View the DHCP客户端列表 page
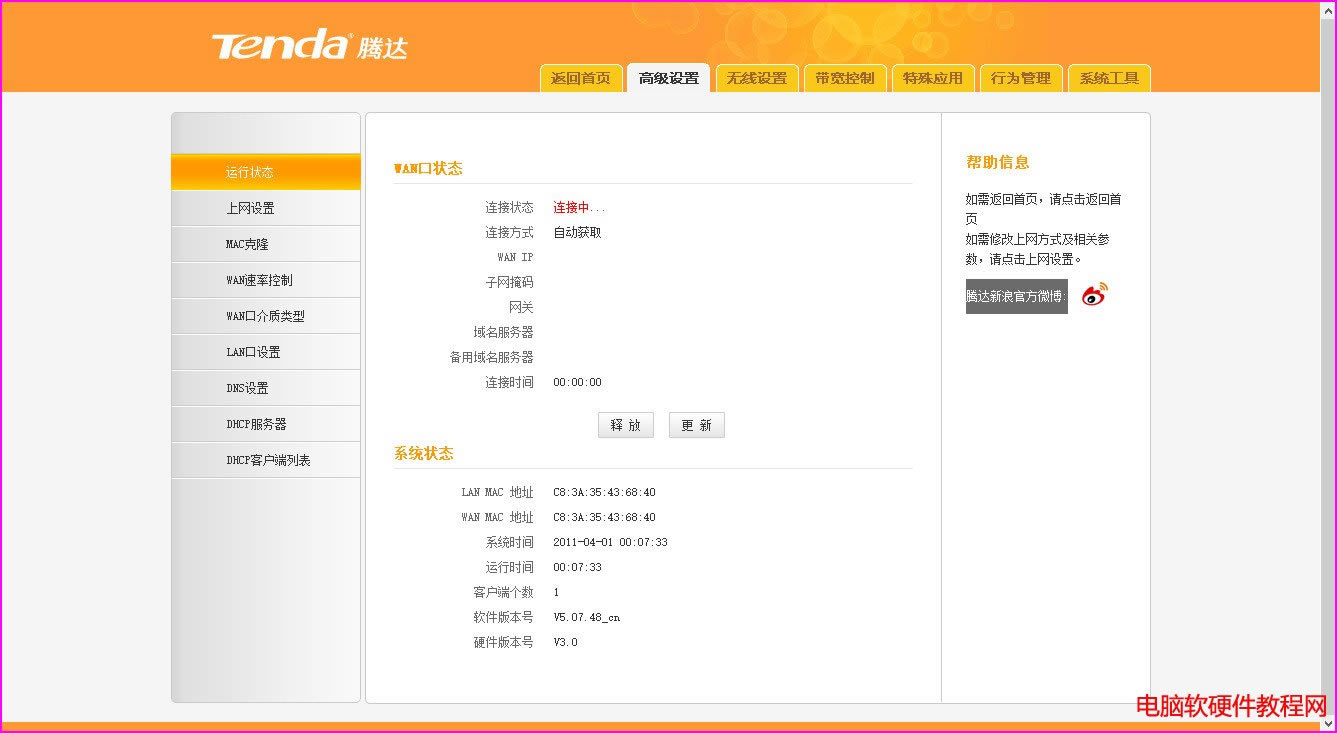The height and width of the screenshot is (733, 1337). [x=267, y=460]
